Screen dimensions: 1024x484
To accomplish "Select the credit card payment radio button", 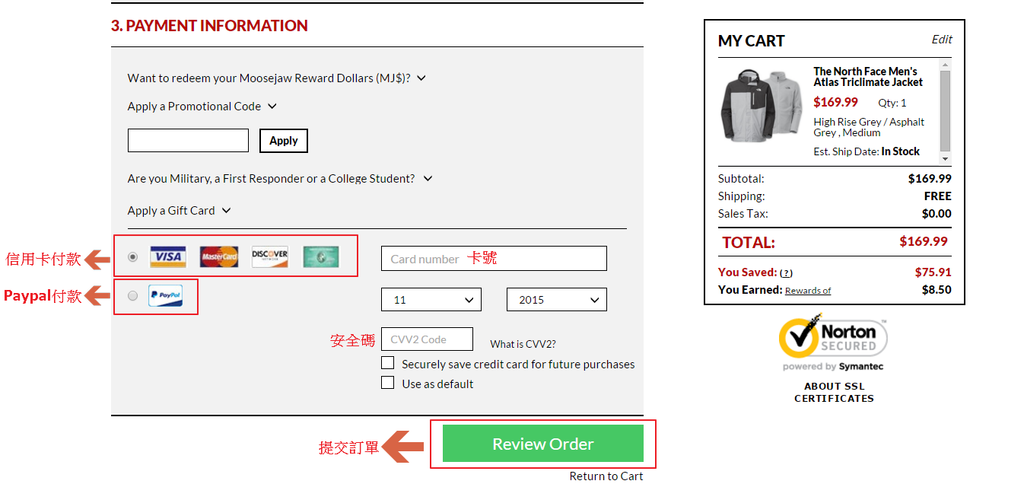I will [133, 257].
